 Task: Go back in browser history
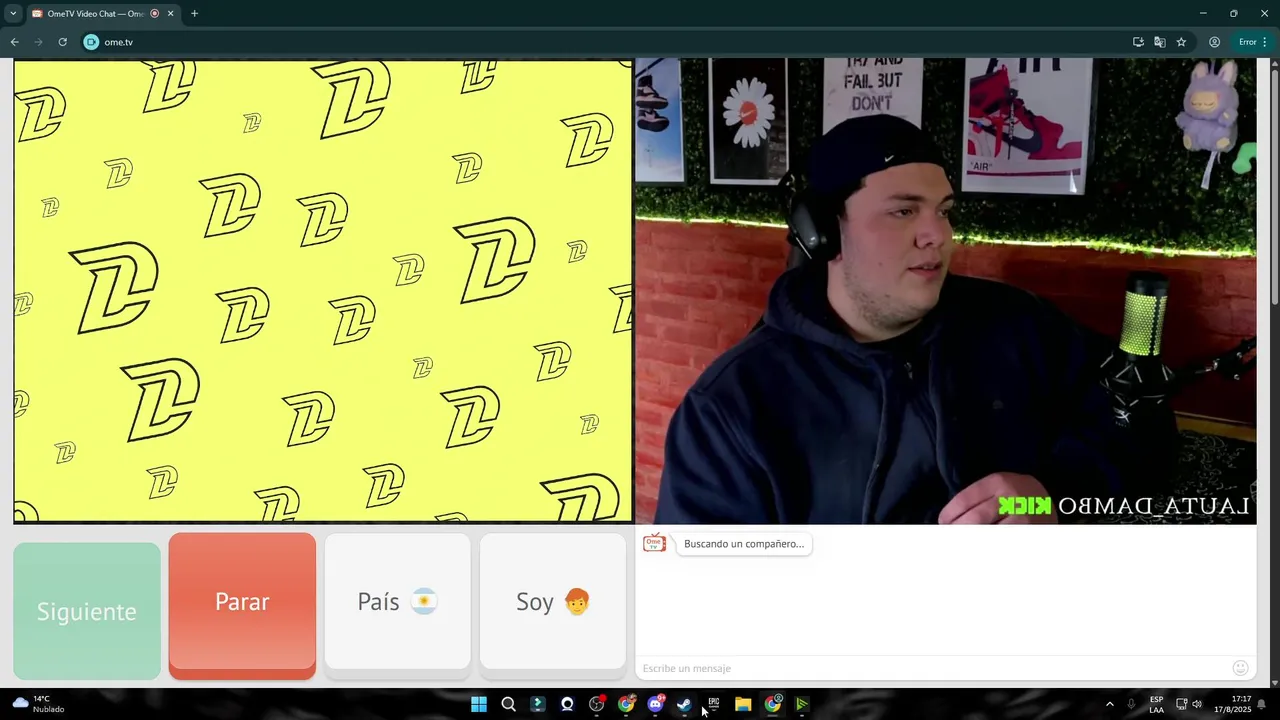click(x=14, y=42)
